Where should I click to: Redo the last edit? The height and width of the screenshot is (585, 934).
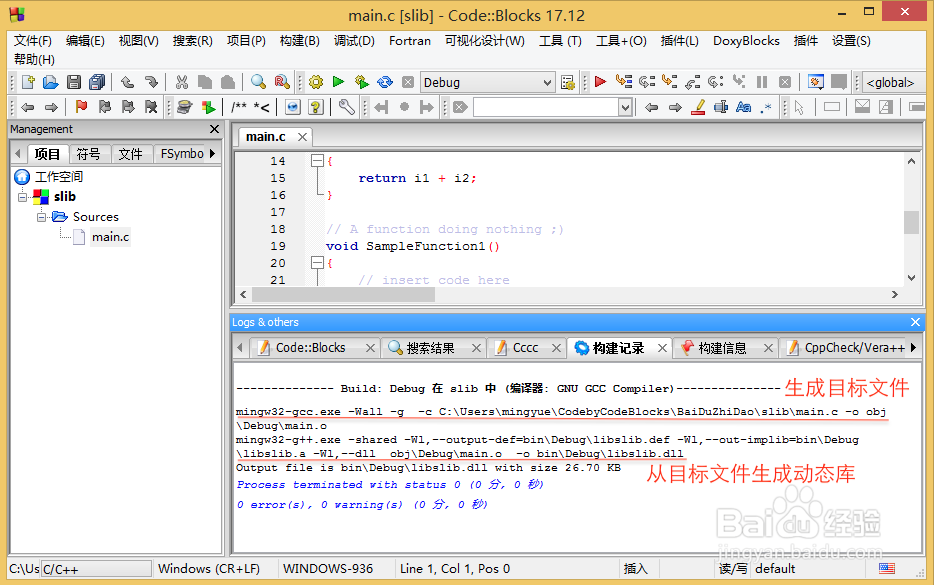tap(151, 82)
